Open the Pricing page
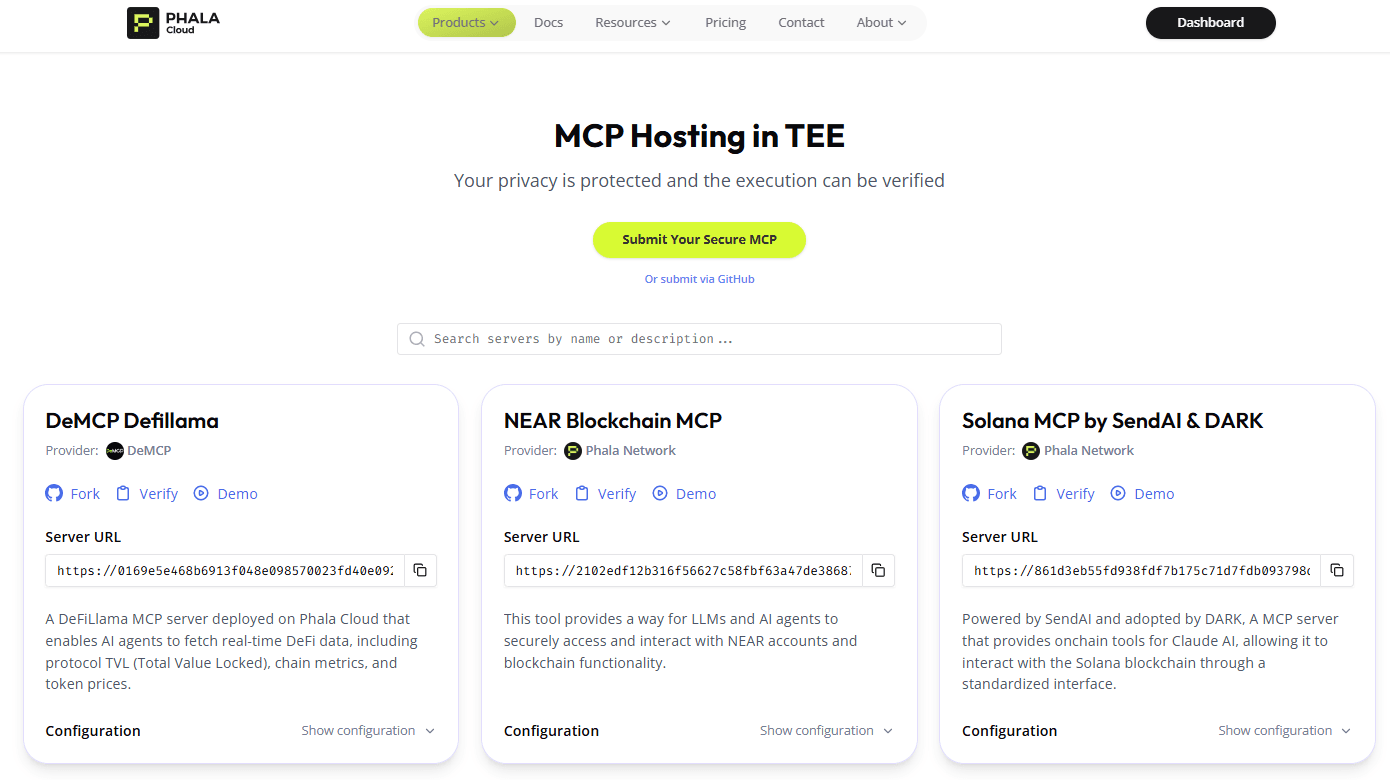Viewport: 1390px width, 780px height. coord(725,22)
